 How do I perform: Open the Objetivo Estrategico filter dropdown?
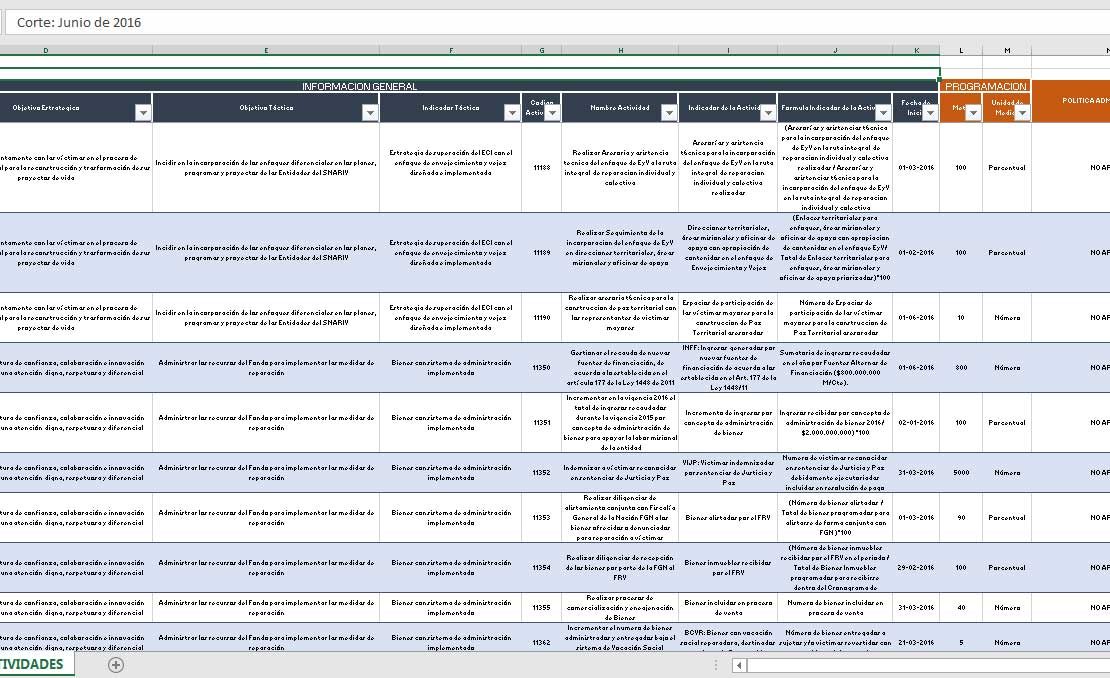[x=143, y=113]
